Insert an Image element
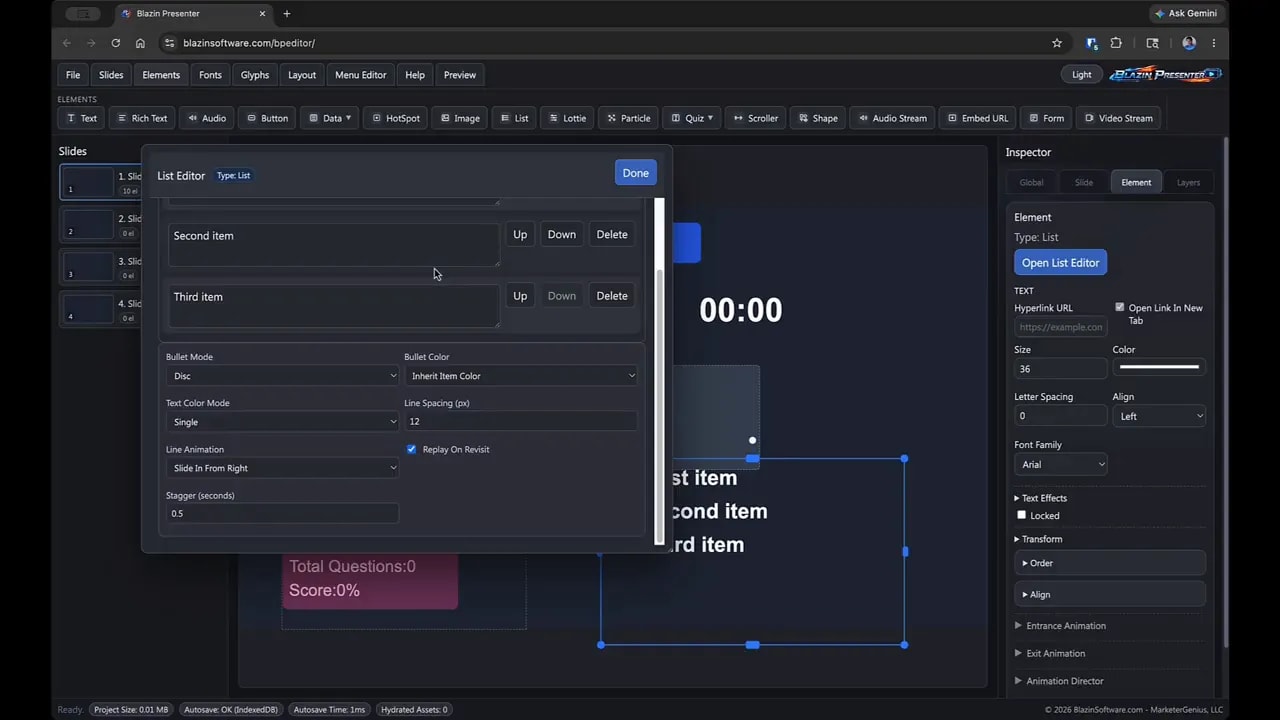Image resolution: width=1280 pixels, height=720 pixels. [460, 118]
